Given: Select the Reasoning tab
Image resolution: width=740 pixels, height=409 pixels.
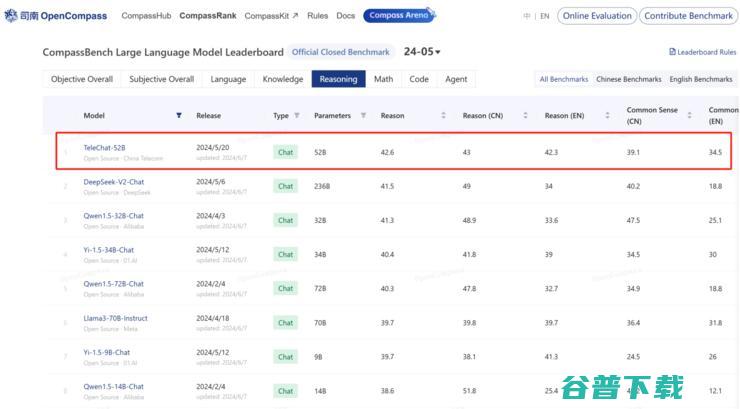Looking at the screenshot, I should click(338, 79).
